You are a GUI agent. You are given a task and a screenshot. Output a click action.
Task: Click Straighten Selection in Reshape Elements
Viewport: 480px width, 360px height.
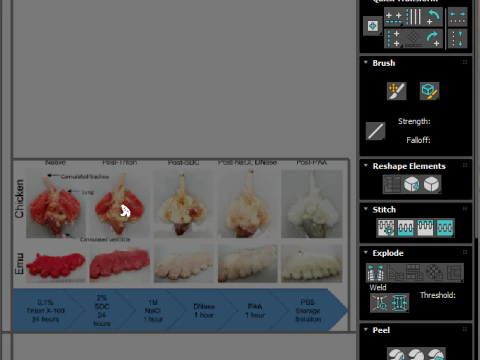(x=392, y=184)
